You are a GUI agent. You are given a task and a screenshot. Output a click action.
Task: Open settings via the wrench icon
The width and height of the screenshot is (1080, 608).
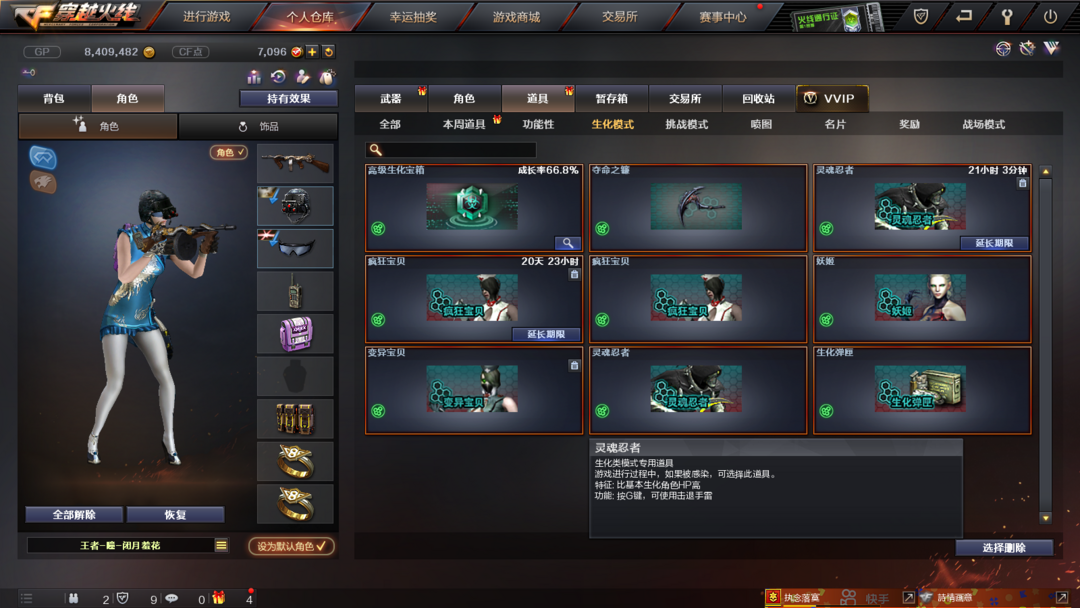(x=1007, y=17)
